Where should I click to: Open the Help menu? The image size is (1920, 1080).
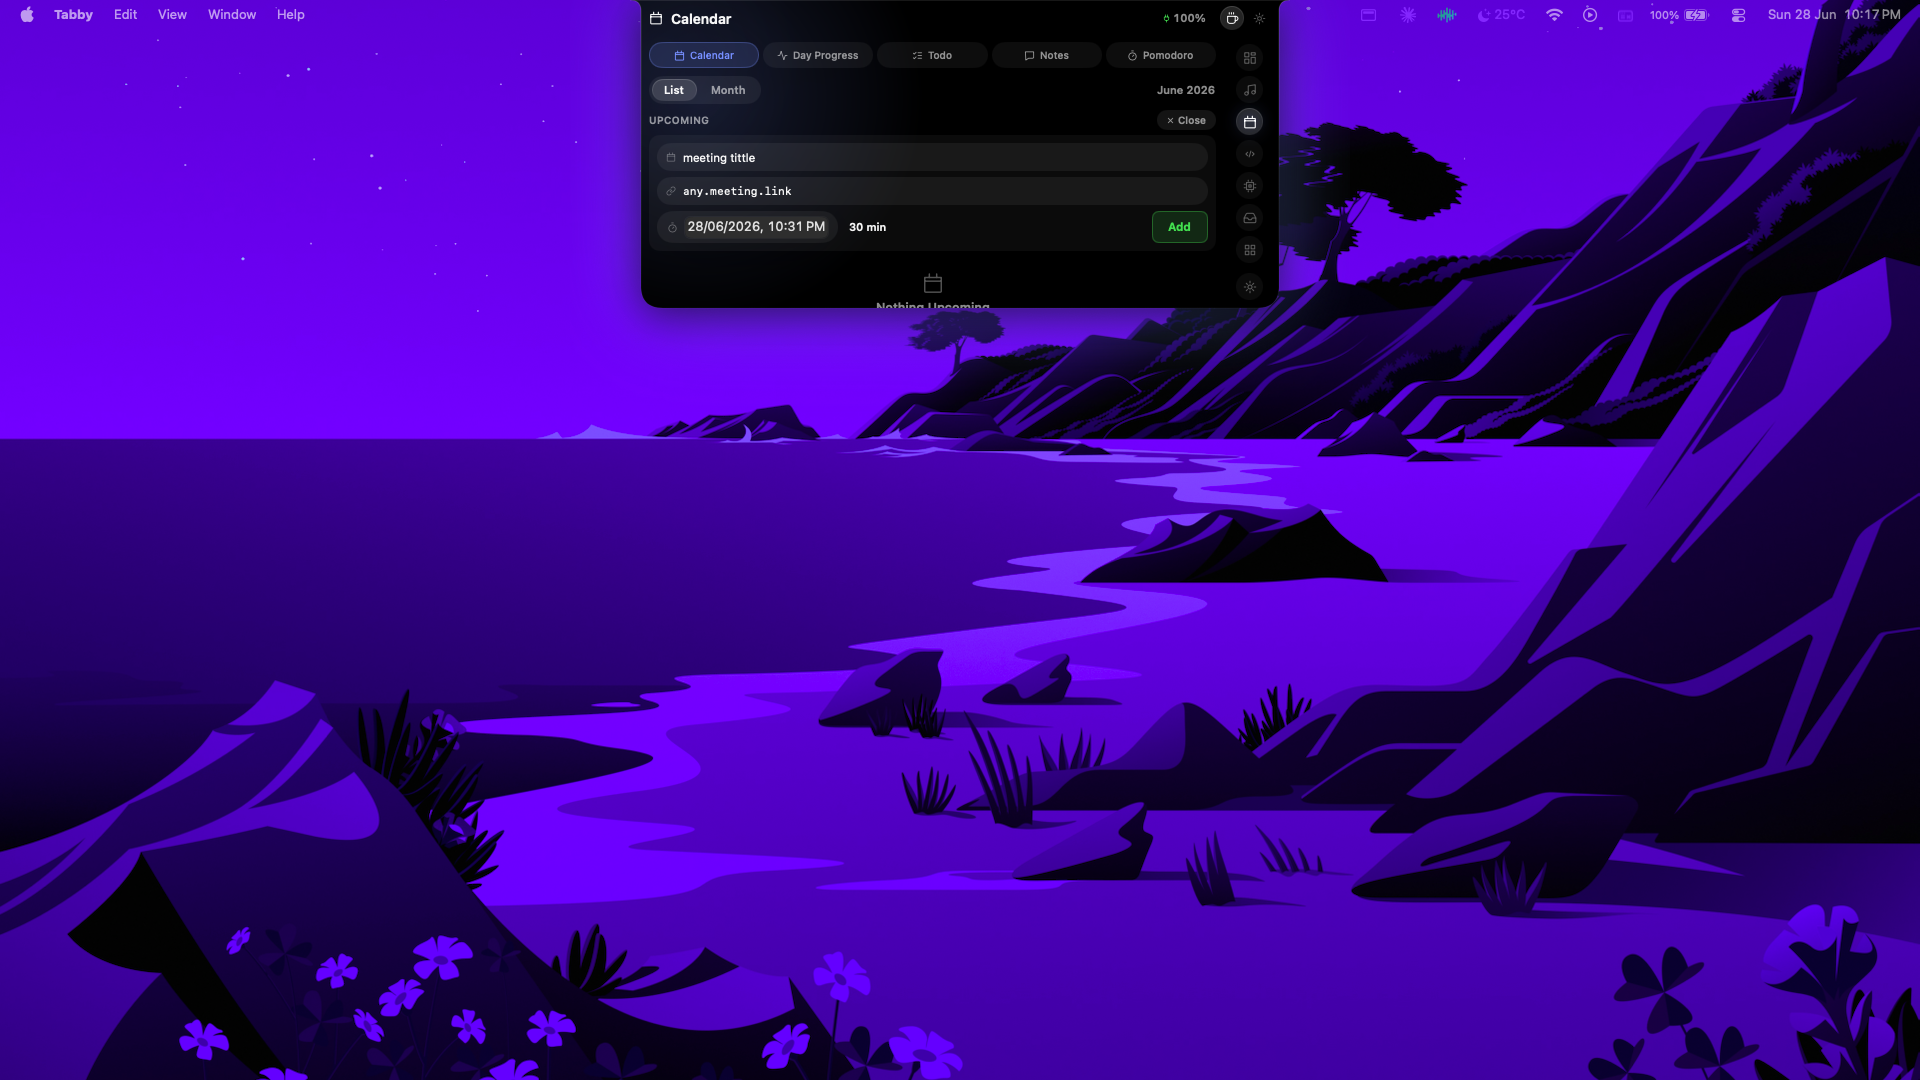click(x=291, y=15)
